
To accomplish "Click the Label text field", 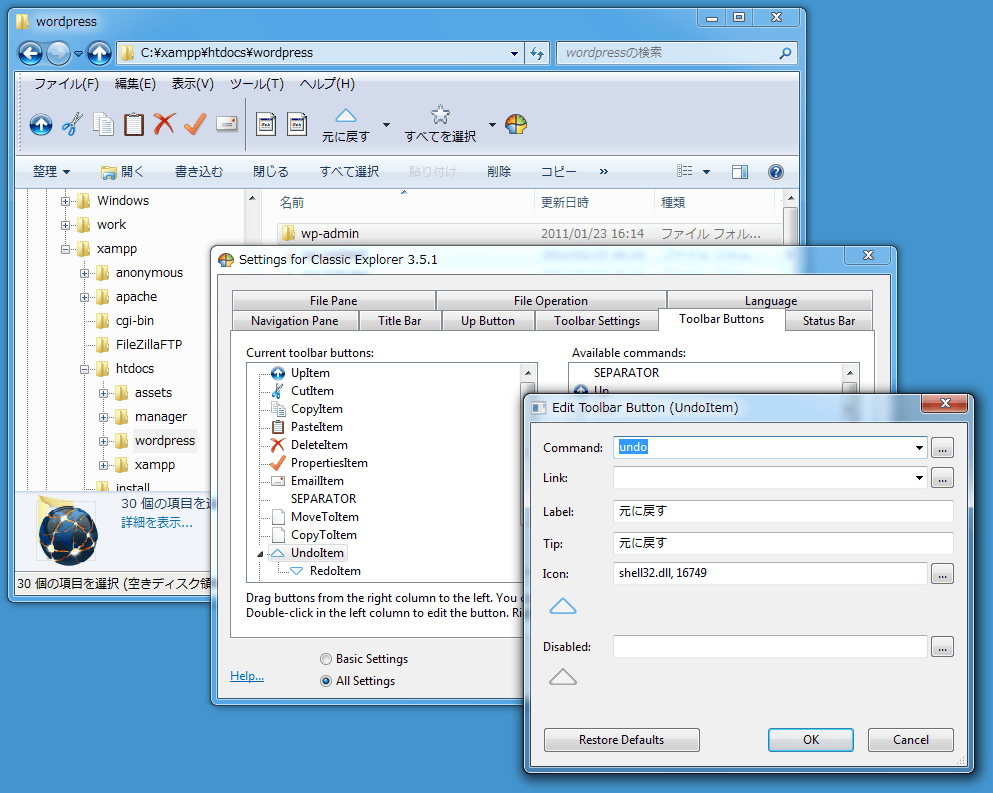I will pyautogui.click(x=783, y=511).
